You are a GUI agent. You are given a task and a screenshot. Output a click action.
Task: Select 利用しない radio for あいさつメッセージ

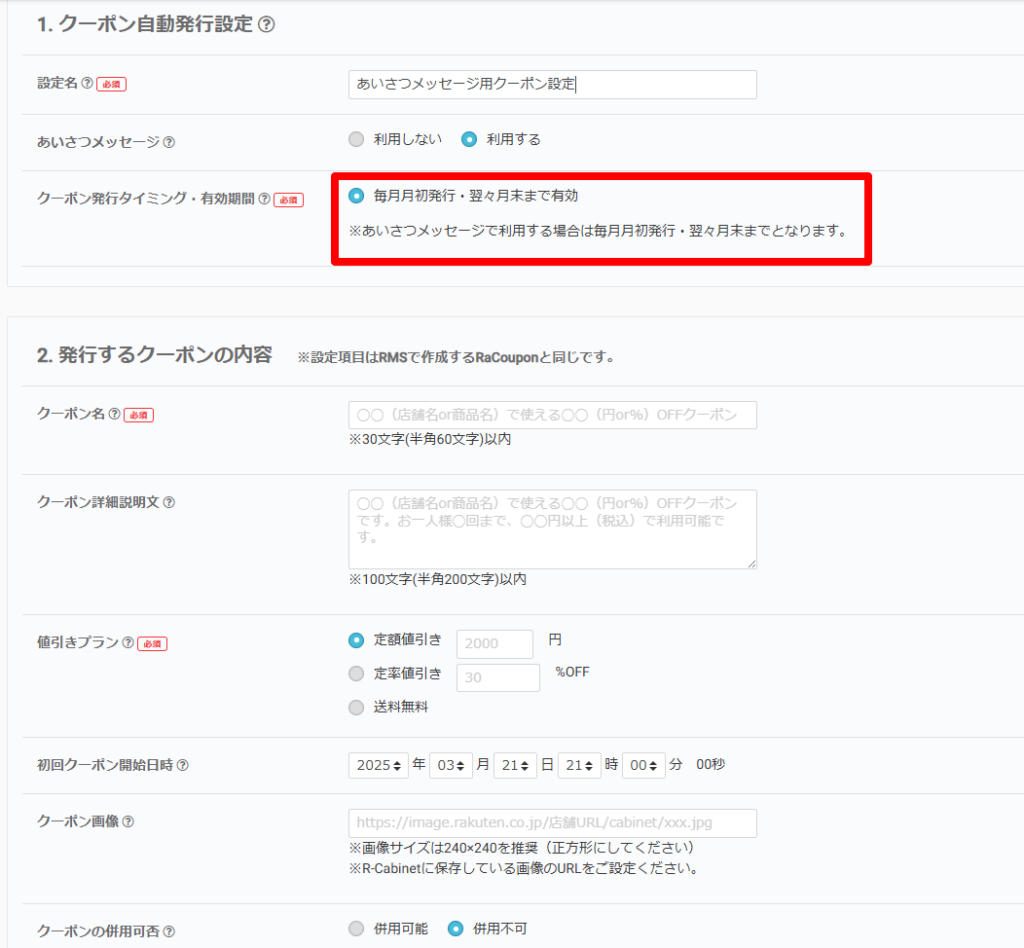coord(356,139)
